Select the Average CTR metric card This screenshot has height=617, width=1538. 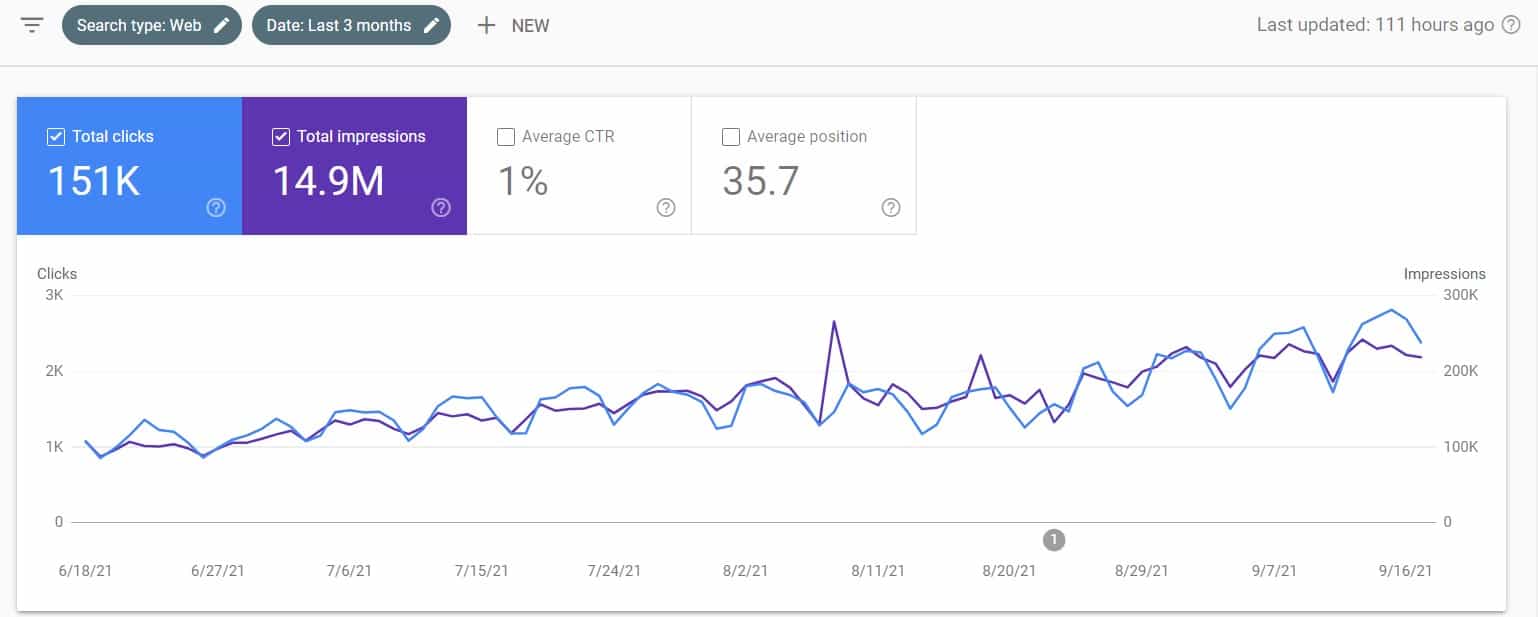579,165
